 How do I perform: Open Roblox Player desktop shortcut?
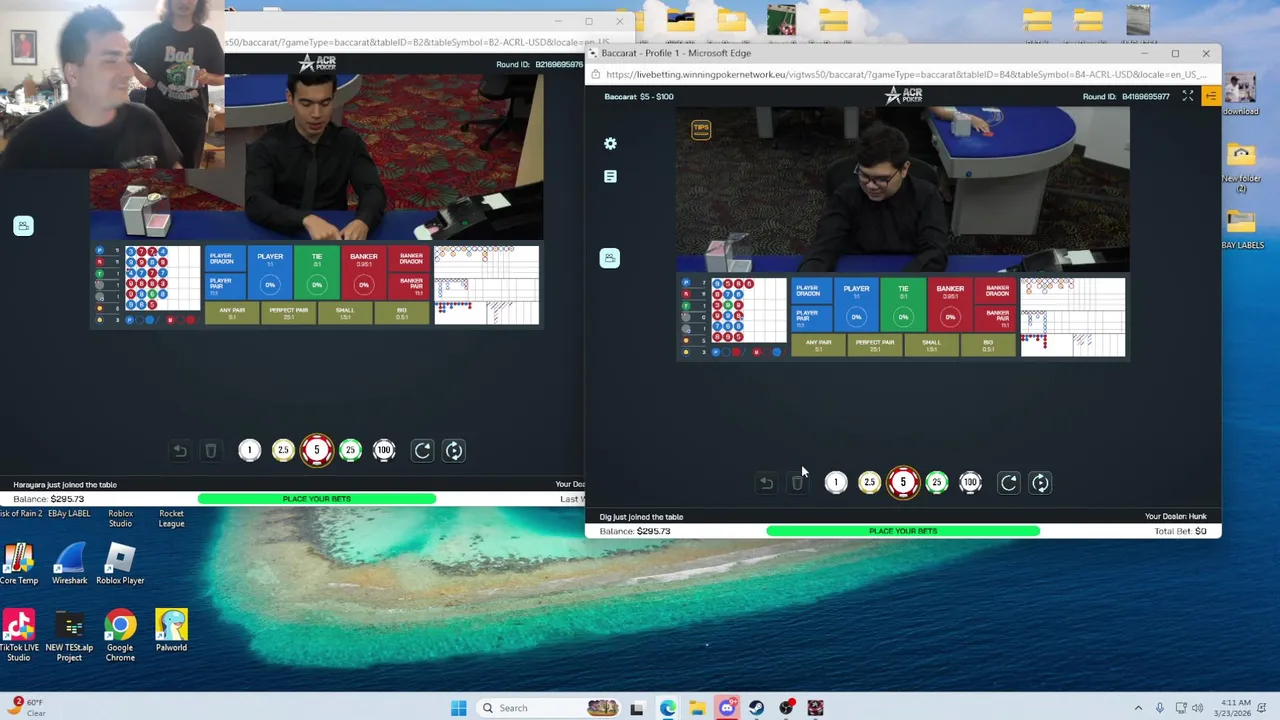click(120, 565)
